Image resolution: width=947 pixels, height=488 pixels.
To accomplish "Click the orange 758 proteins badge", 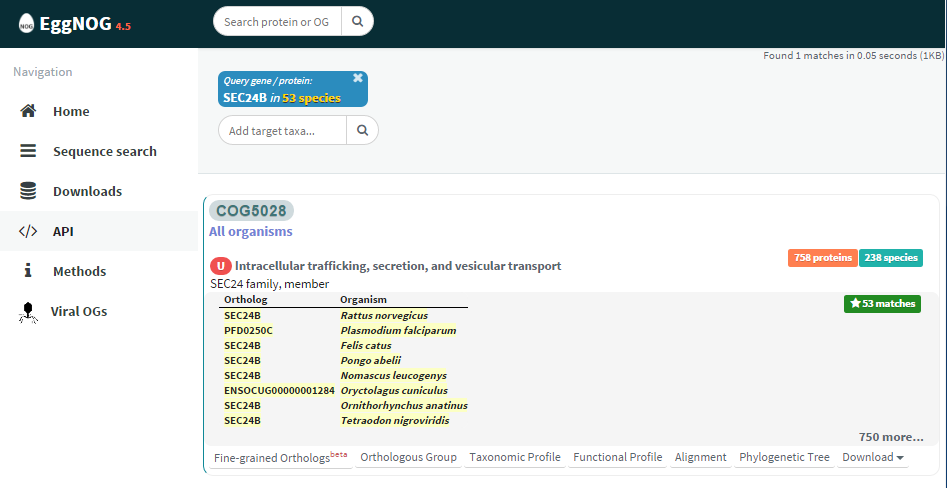I will click(x=821, y=258).
